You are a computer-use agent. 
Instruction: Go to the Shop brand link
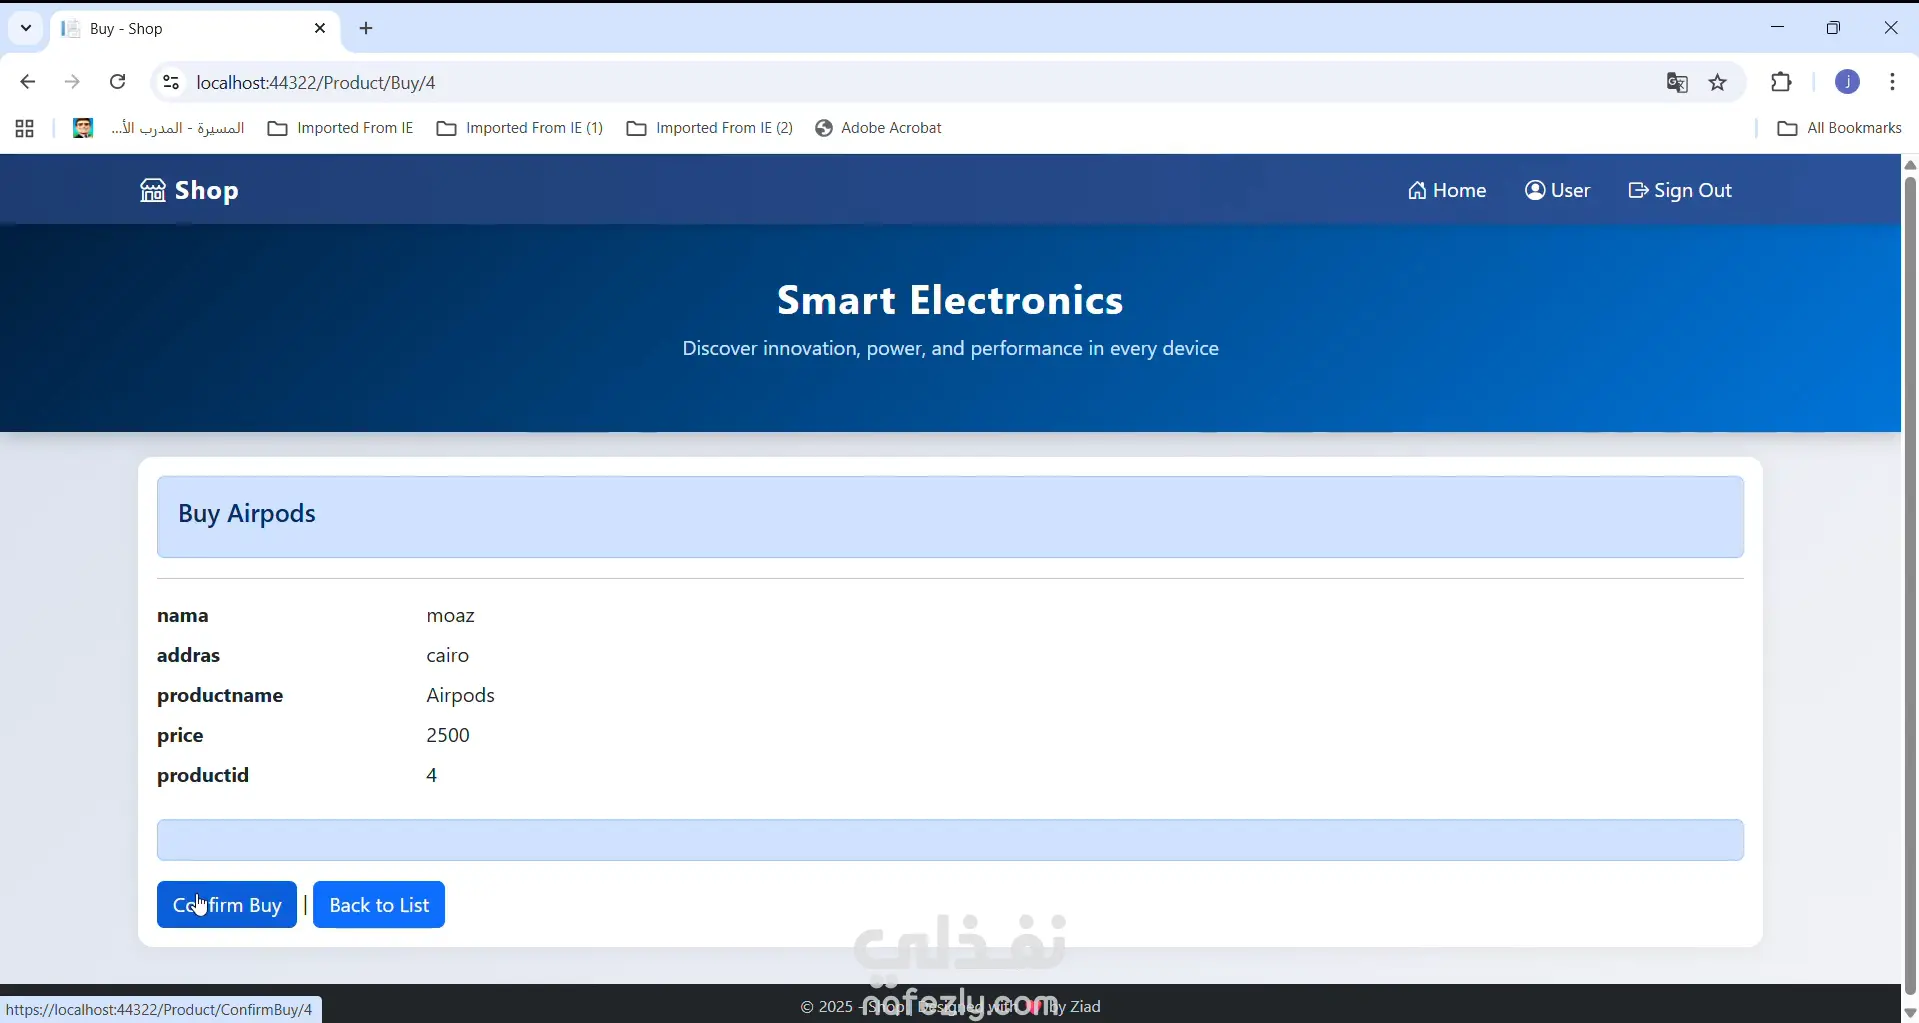pos(189,190)
